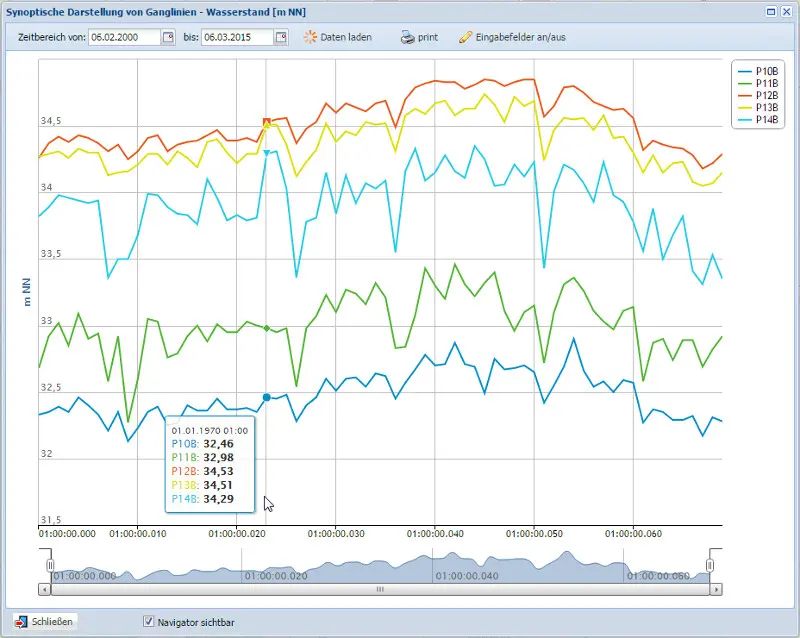Hide the P14B series via the legend

[x=758, y=120]
